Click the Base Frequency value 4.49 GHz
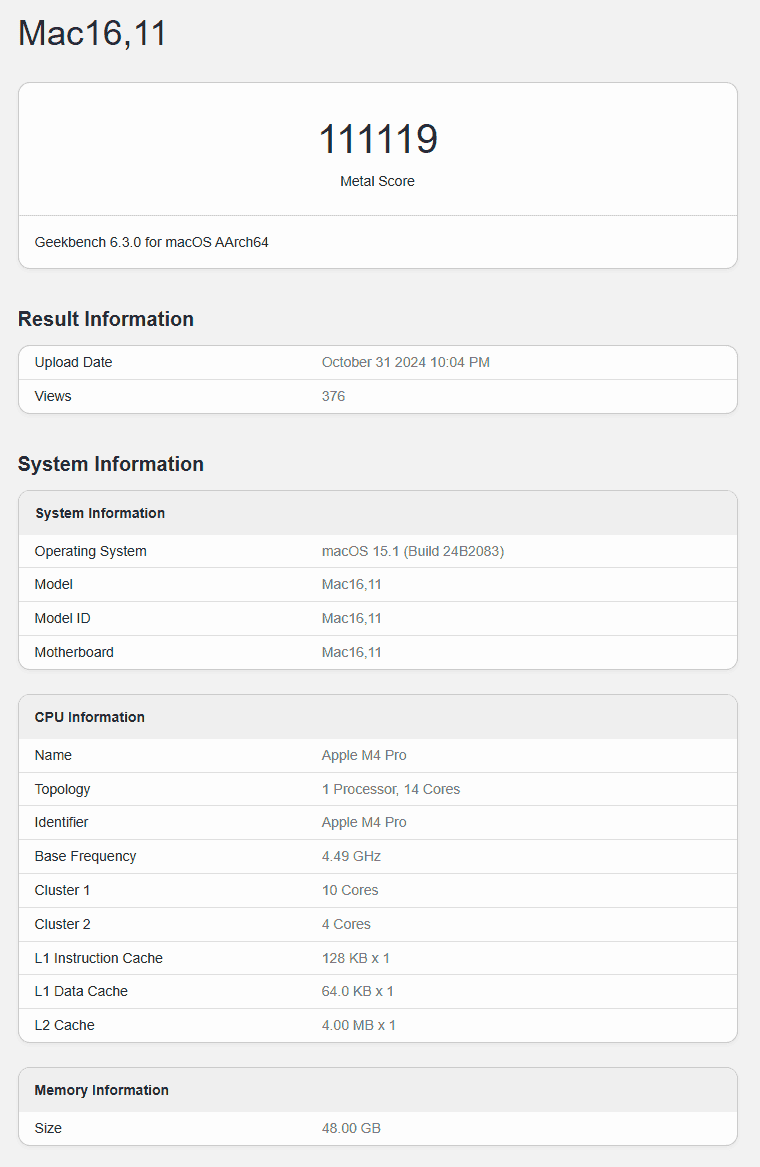This screenshot has width=760, height=1167. click(351, 856)
